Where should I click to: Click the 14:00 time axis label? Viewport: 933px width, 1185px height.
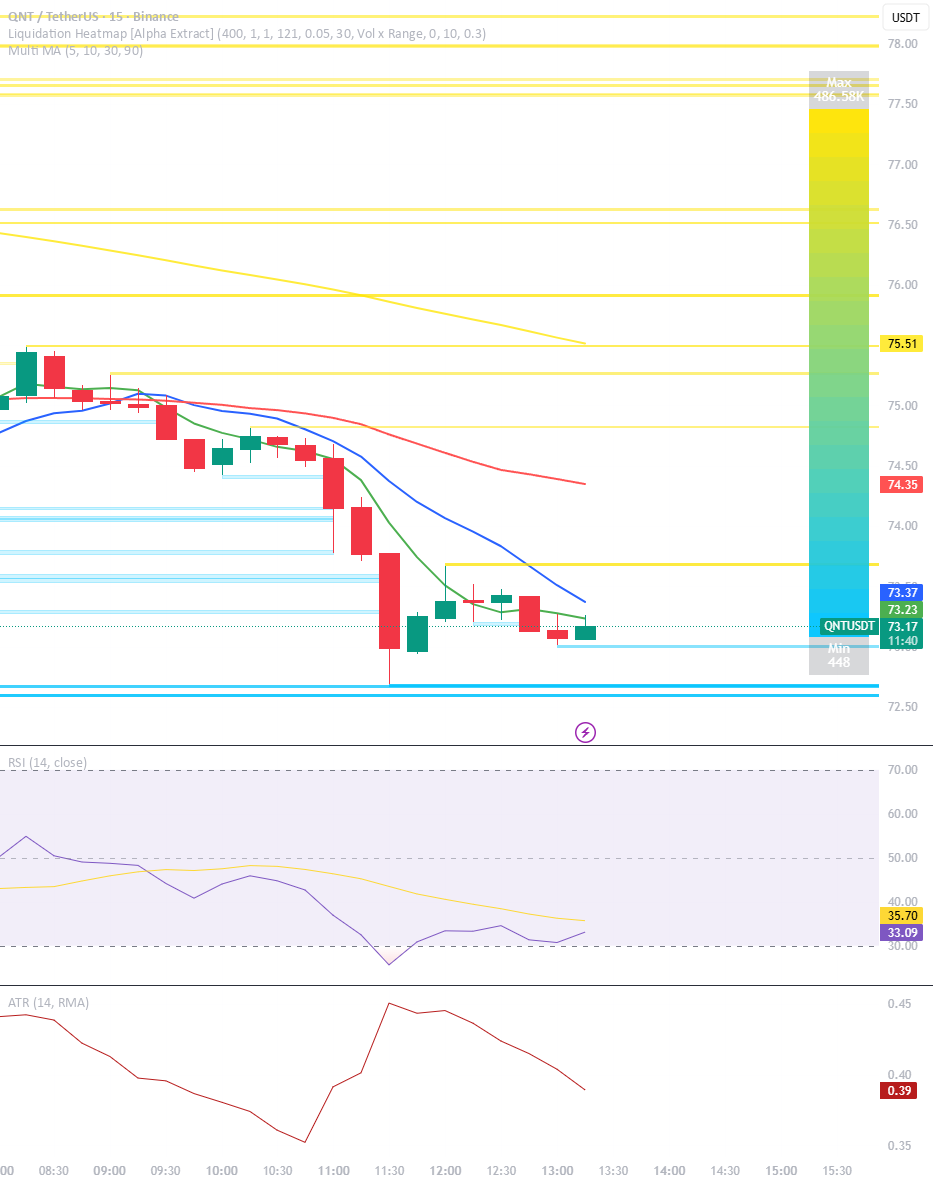(669, 1171)
